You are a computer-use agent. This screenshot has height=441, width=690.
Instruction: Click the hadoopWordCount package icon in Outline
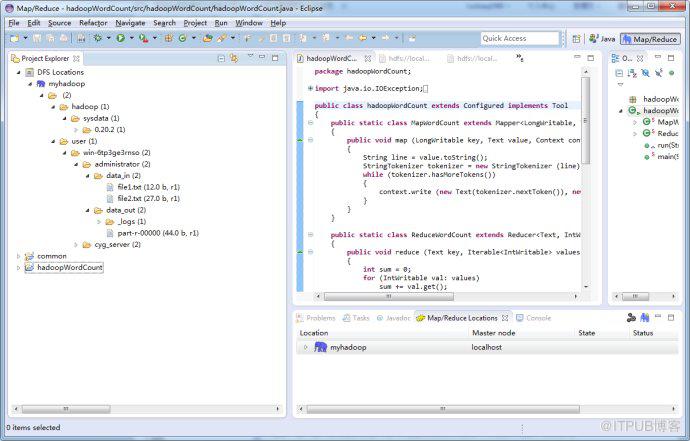pos(633,99)
